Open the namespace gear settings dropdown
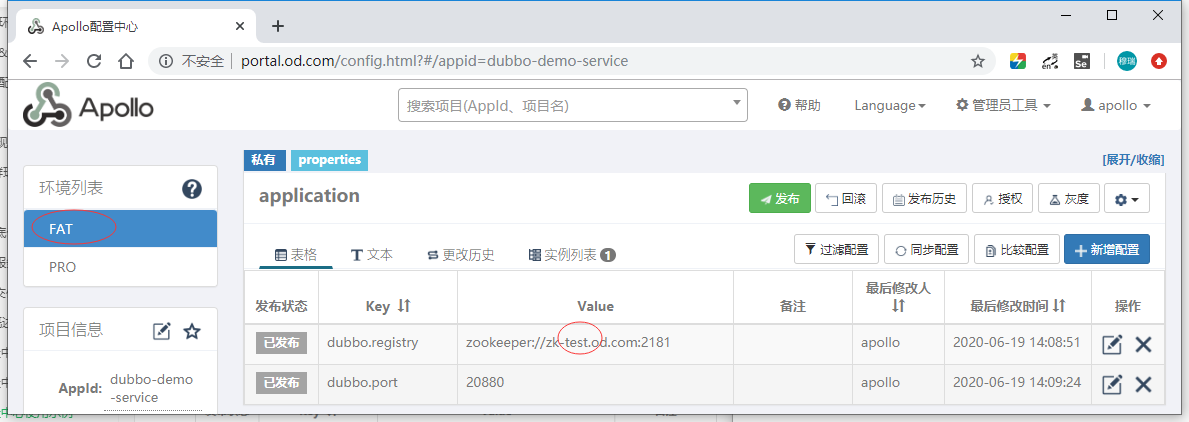Image resolution: width=1189 pixels, height=422 pixels. tap(1127, 199)
